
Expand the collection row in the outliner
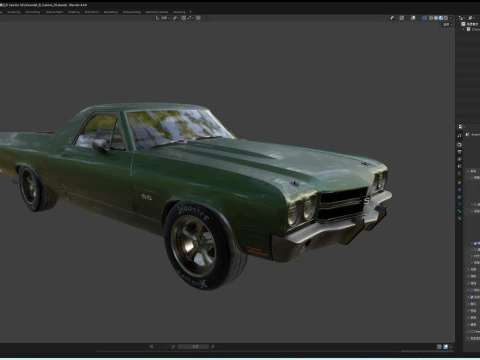click(464, 29)
